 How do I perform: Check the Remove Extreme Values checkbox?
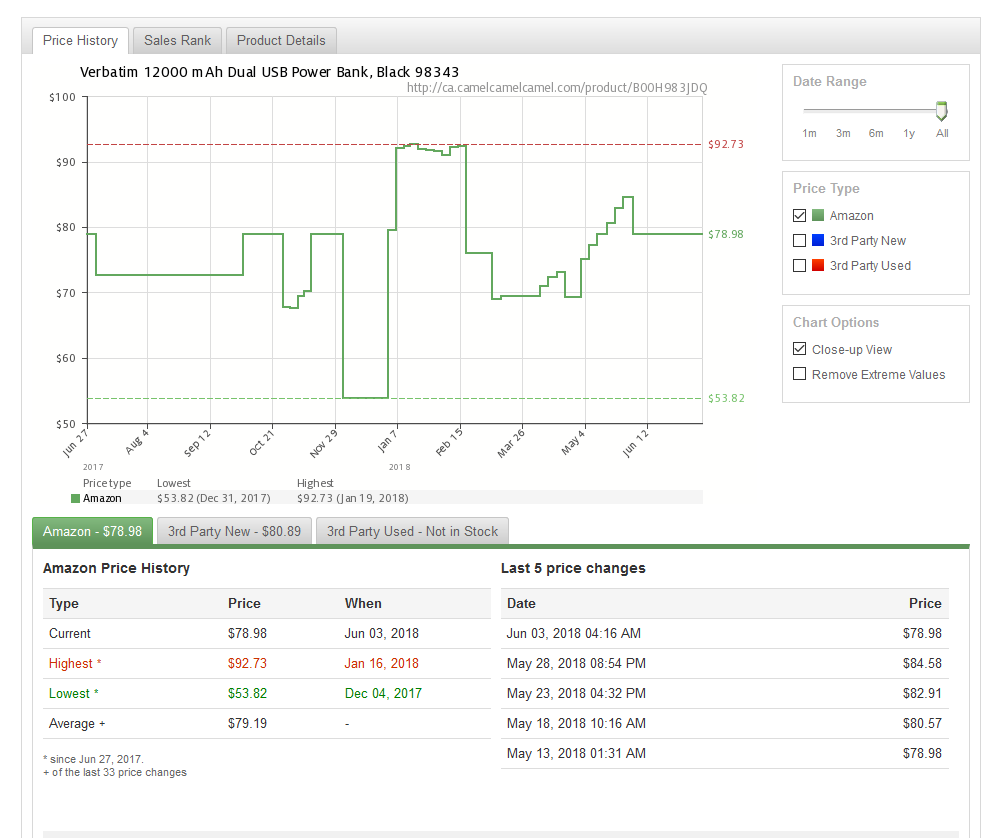pos(800,374)
